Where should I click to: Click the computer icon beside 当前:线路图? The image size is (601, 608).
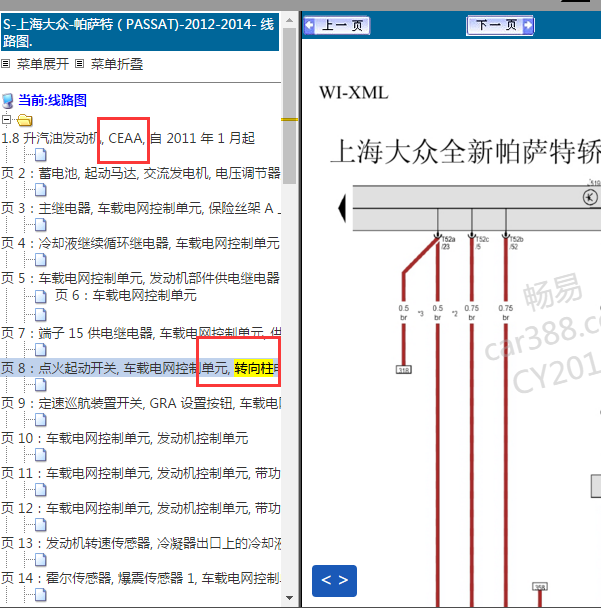click(7, 101)
